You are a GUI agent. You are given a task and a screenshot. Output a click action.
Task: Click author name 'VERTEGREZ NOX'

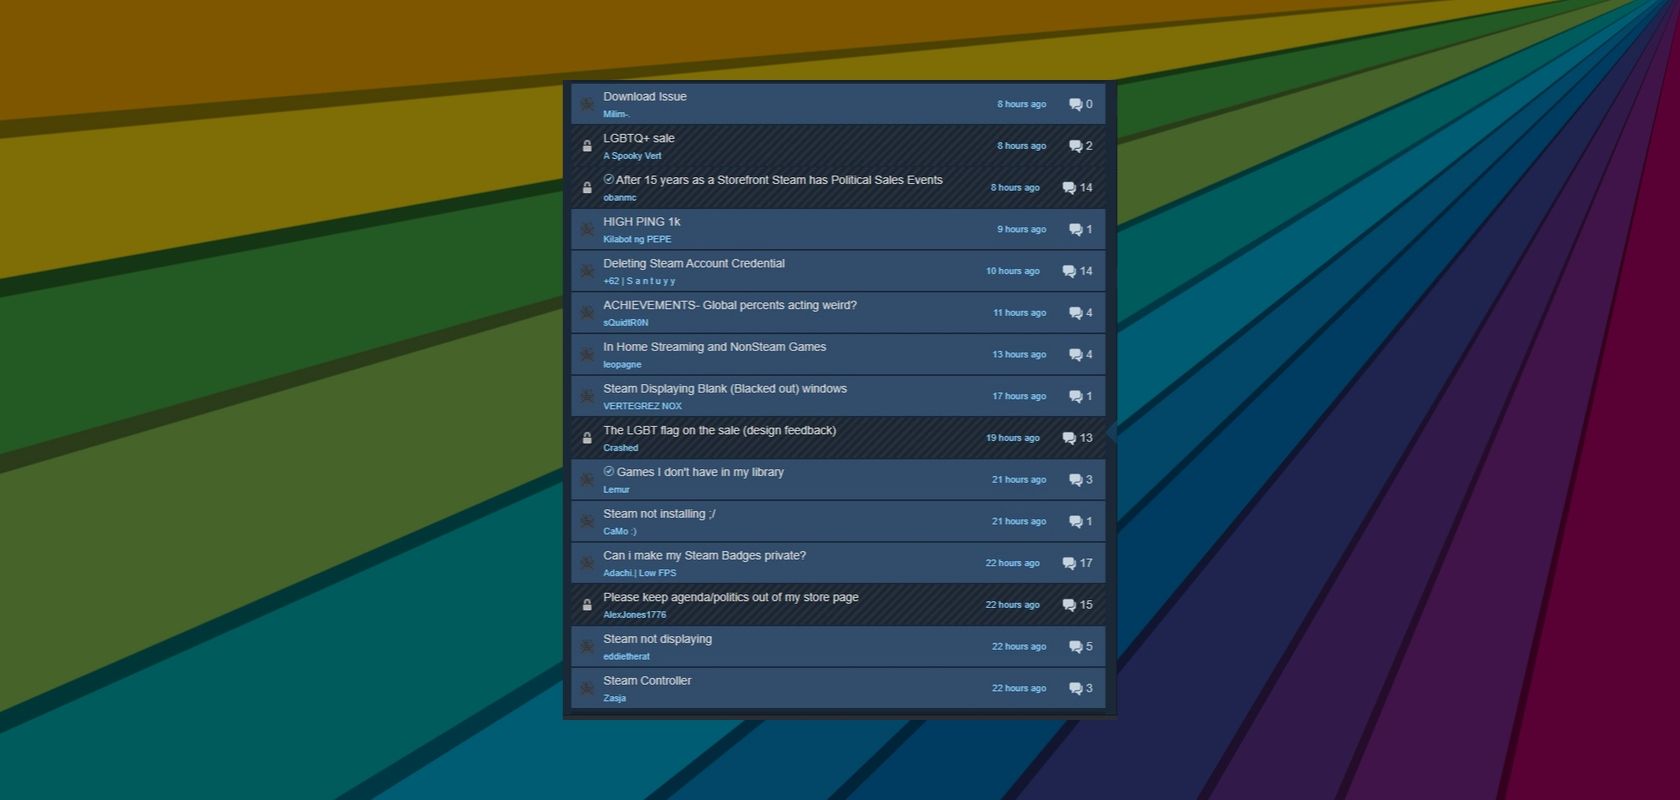[642, 406]
